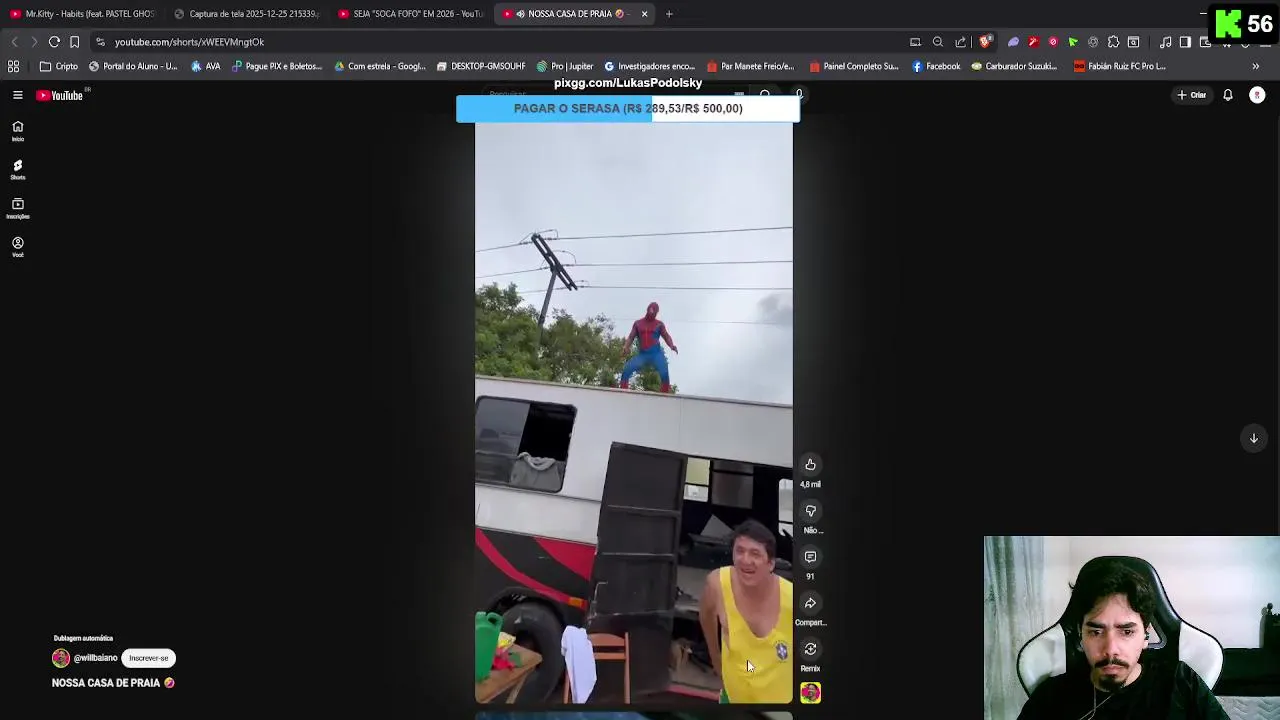Go to next short with down arrow

pyautogui.click(x=1253, y=438)
